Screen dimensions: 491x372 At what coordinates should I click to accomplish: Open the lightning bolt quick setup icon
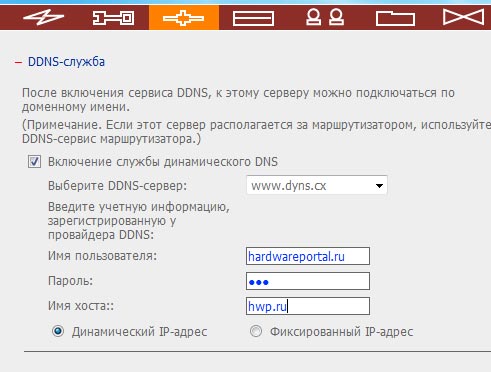point(43,17)
